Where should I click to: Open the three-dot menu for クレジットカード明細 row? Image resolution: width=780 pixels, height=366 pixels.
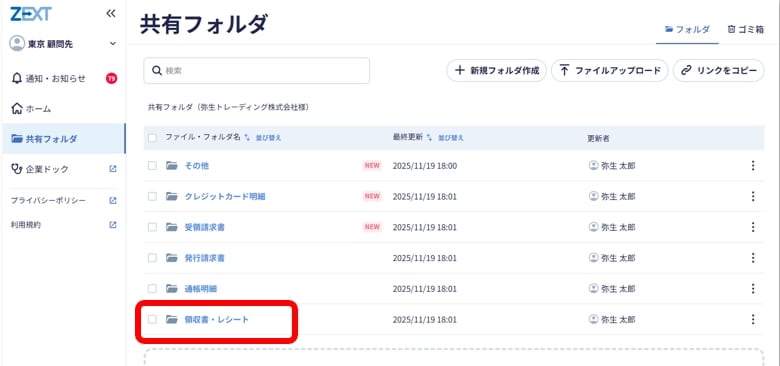753,196
